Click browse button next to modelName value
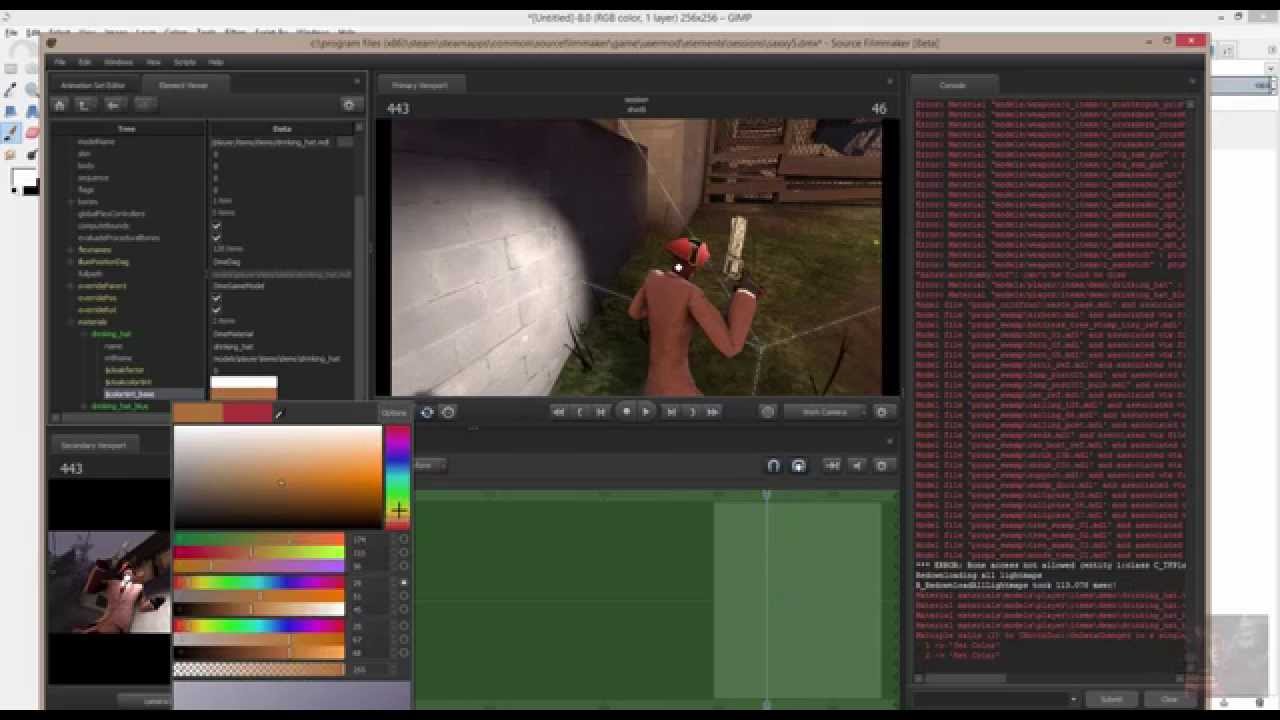 (345, 142)
